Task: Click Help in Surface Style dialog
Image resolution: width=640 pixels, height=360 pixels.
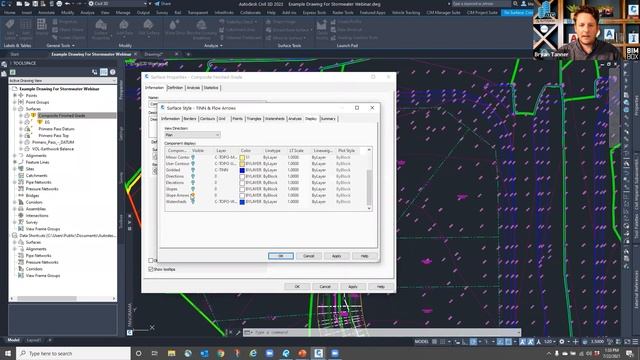Action: point(364,256)
